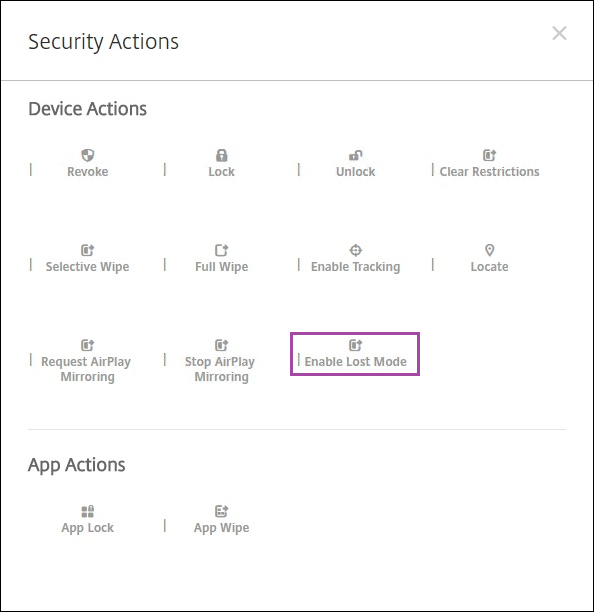Click the Enable Tracking crosshair icon
Viewport: 594px width, 612px height.
click(x=356, y=250)
